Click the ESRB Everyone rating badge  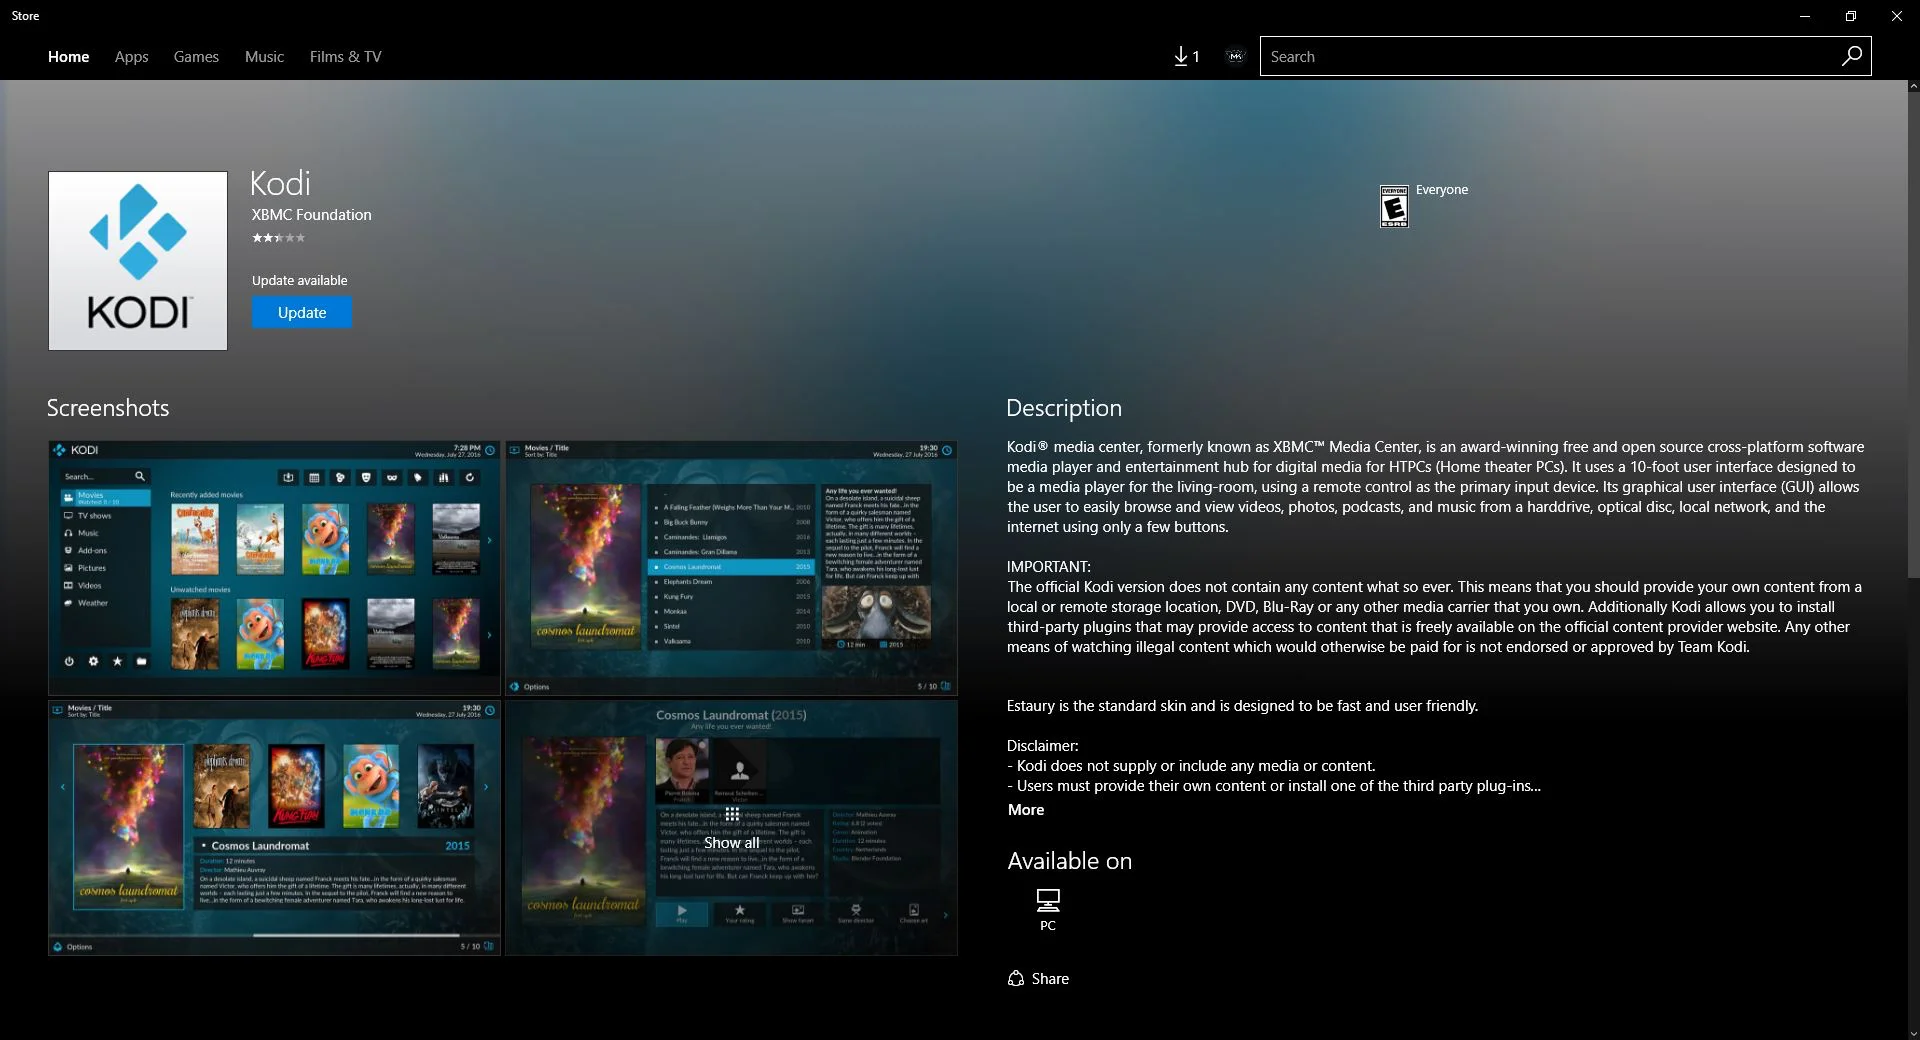tap(1394, 206)
